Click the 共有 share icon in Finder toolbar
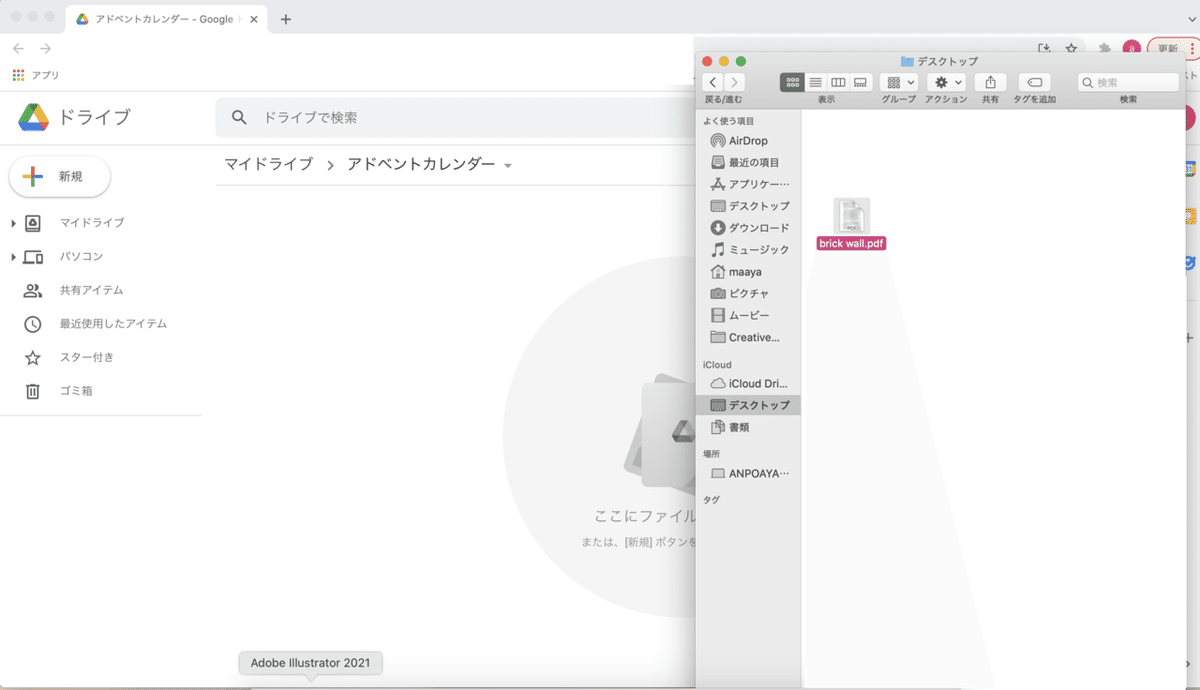 pyautogui.click(x=990, y=82)
